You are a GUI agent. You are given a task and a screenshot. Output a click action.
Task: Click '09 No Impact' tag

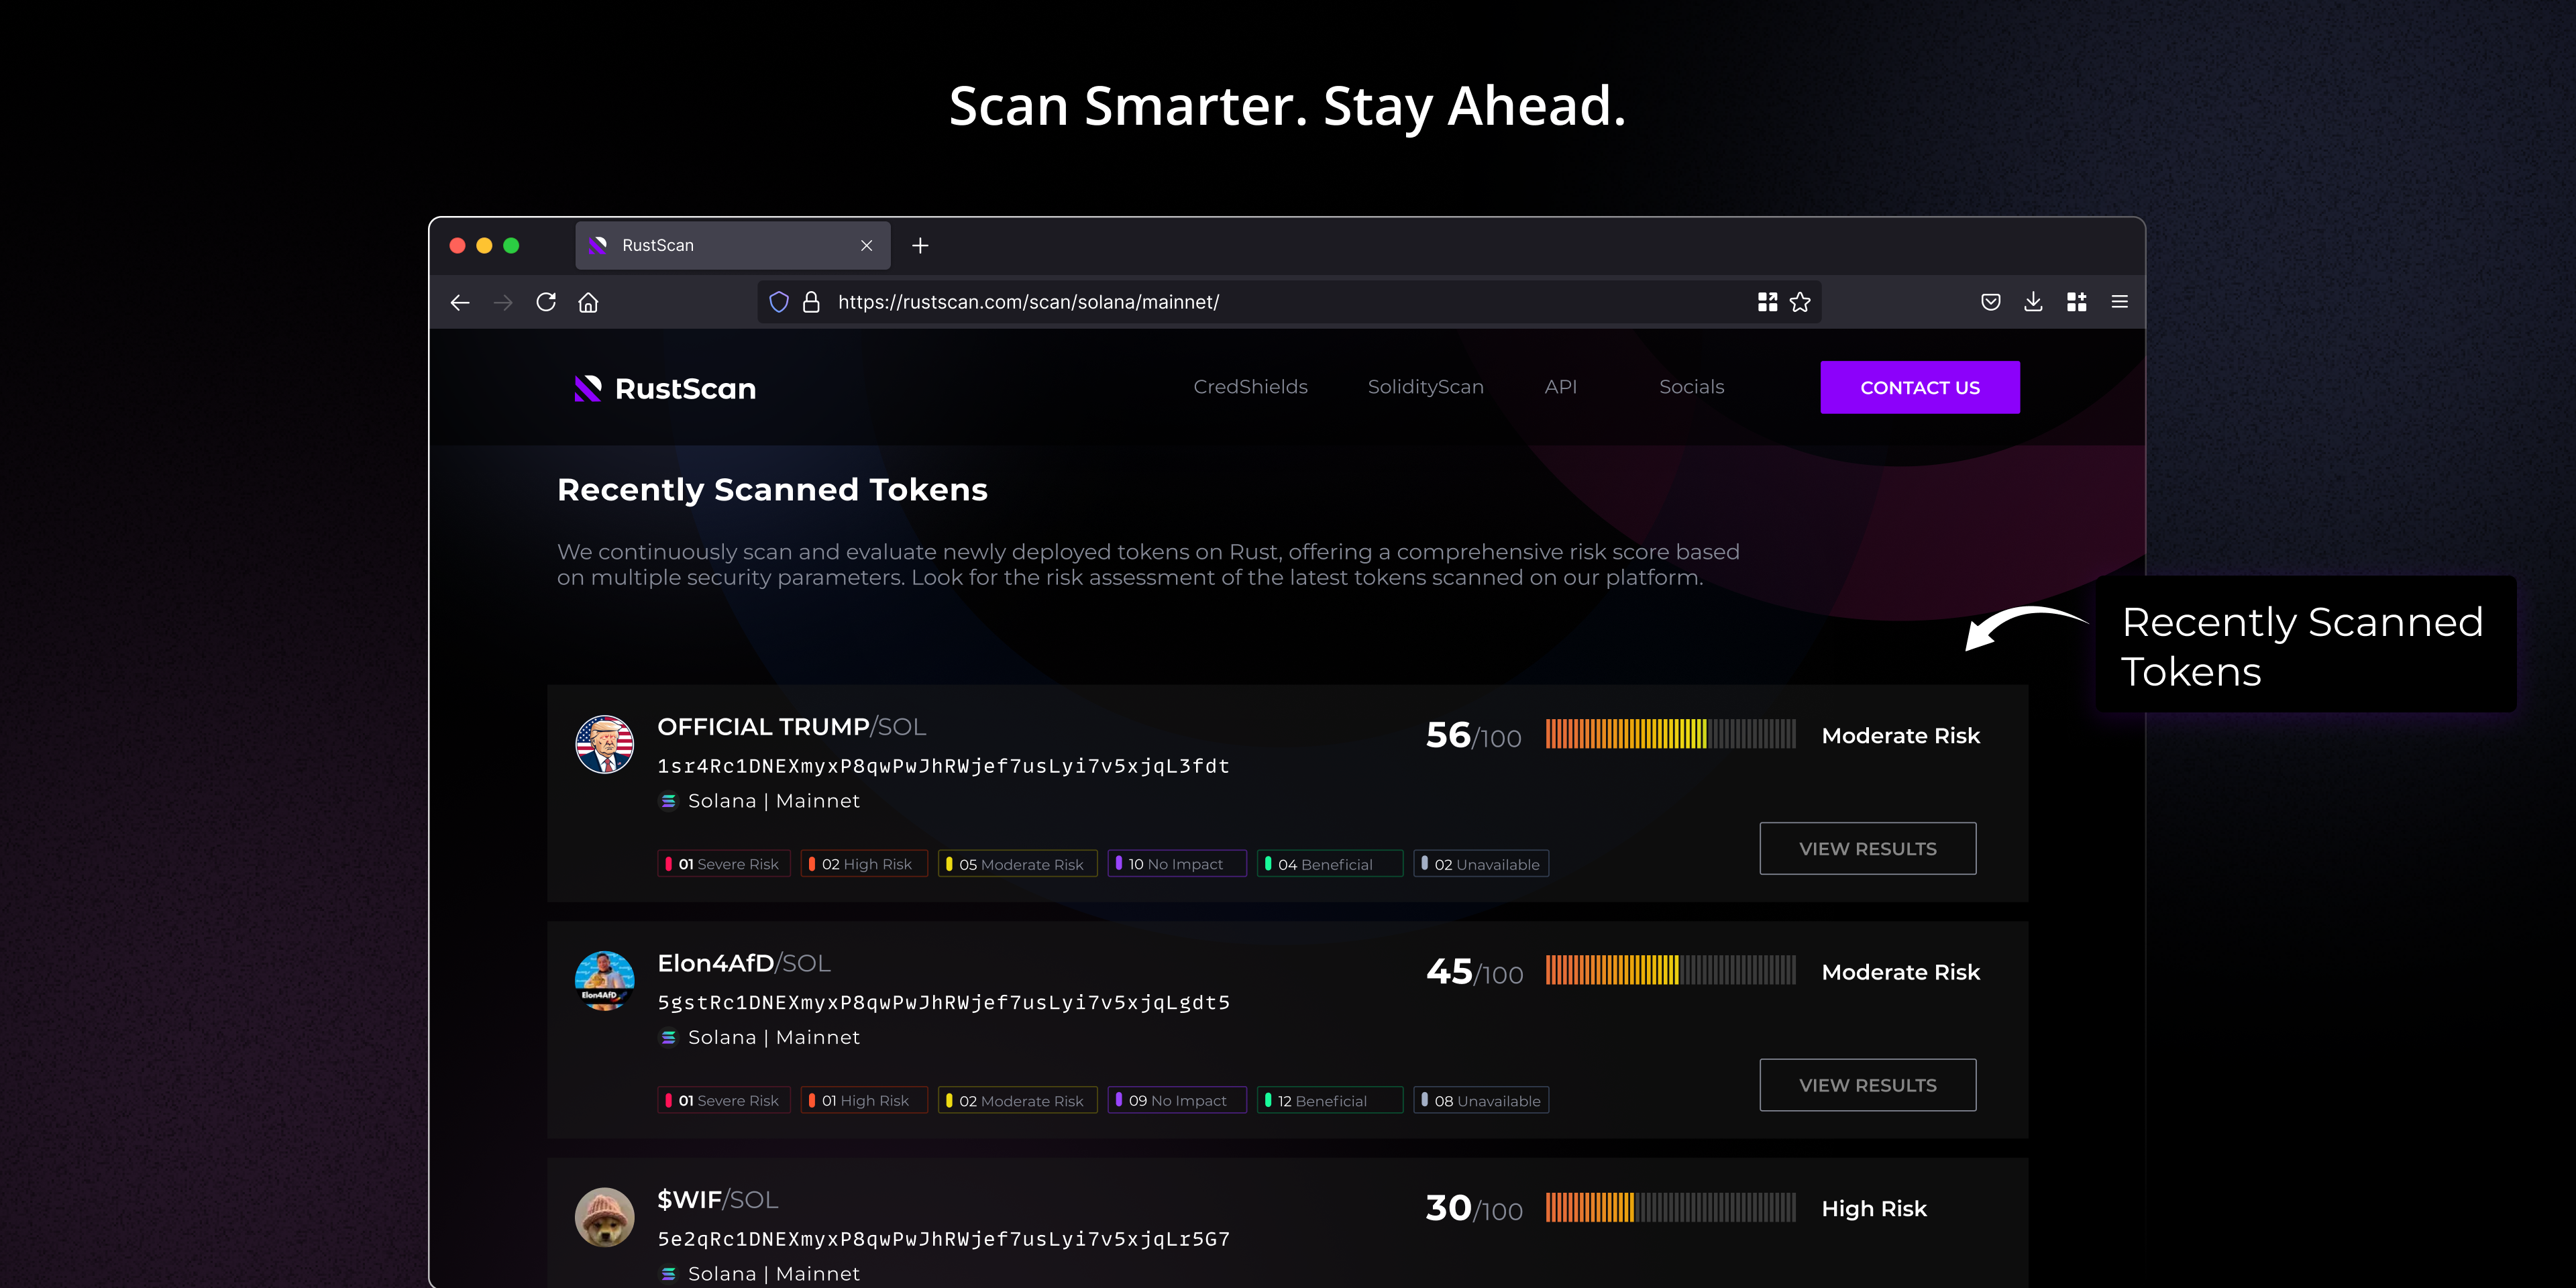[1177, 1100]
